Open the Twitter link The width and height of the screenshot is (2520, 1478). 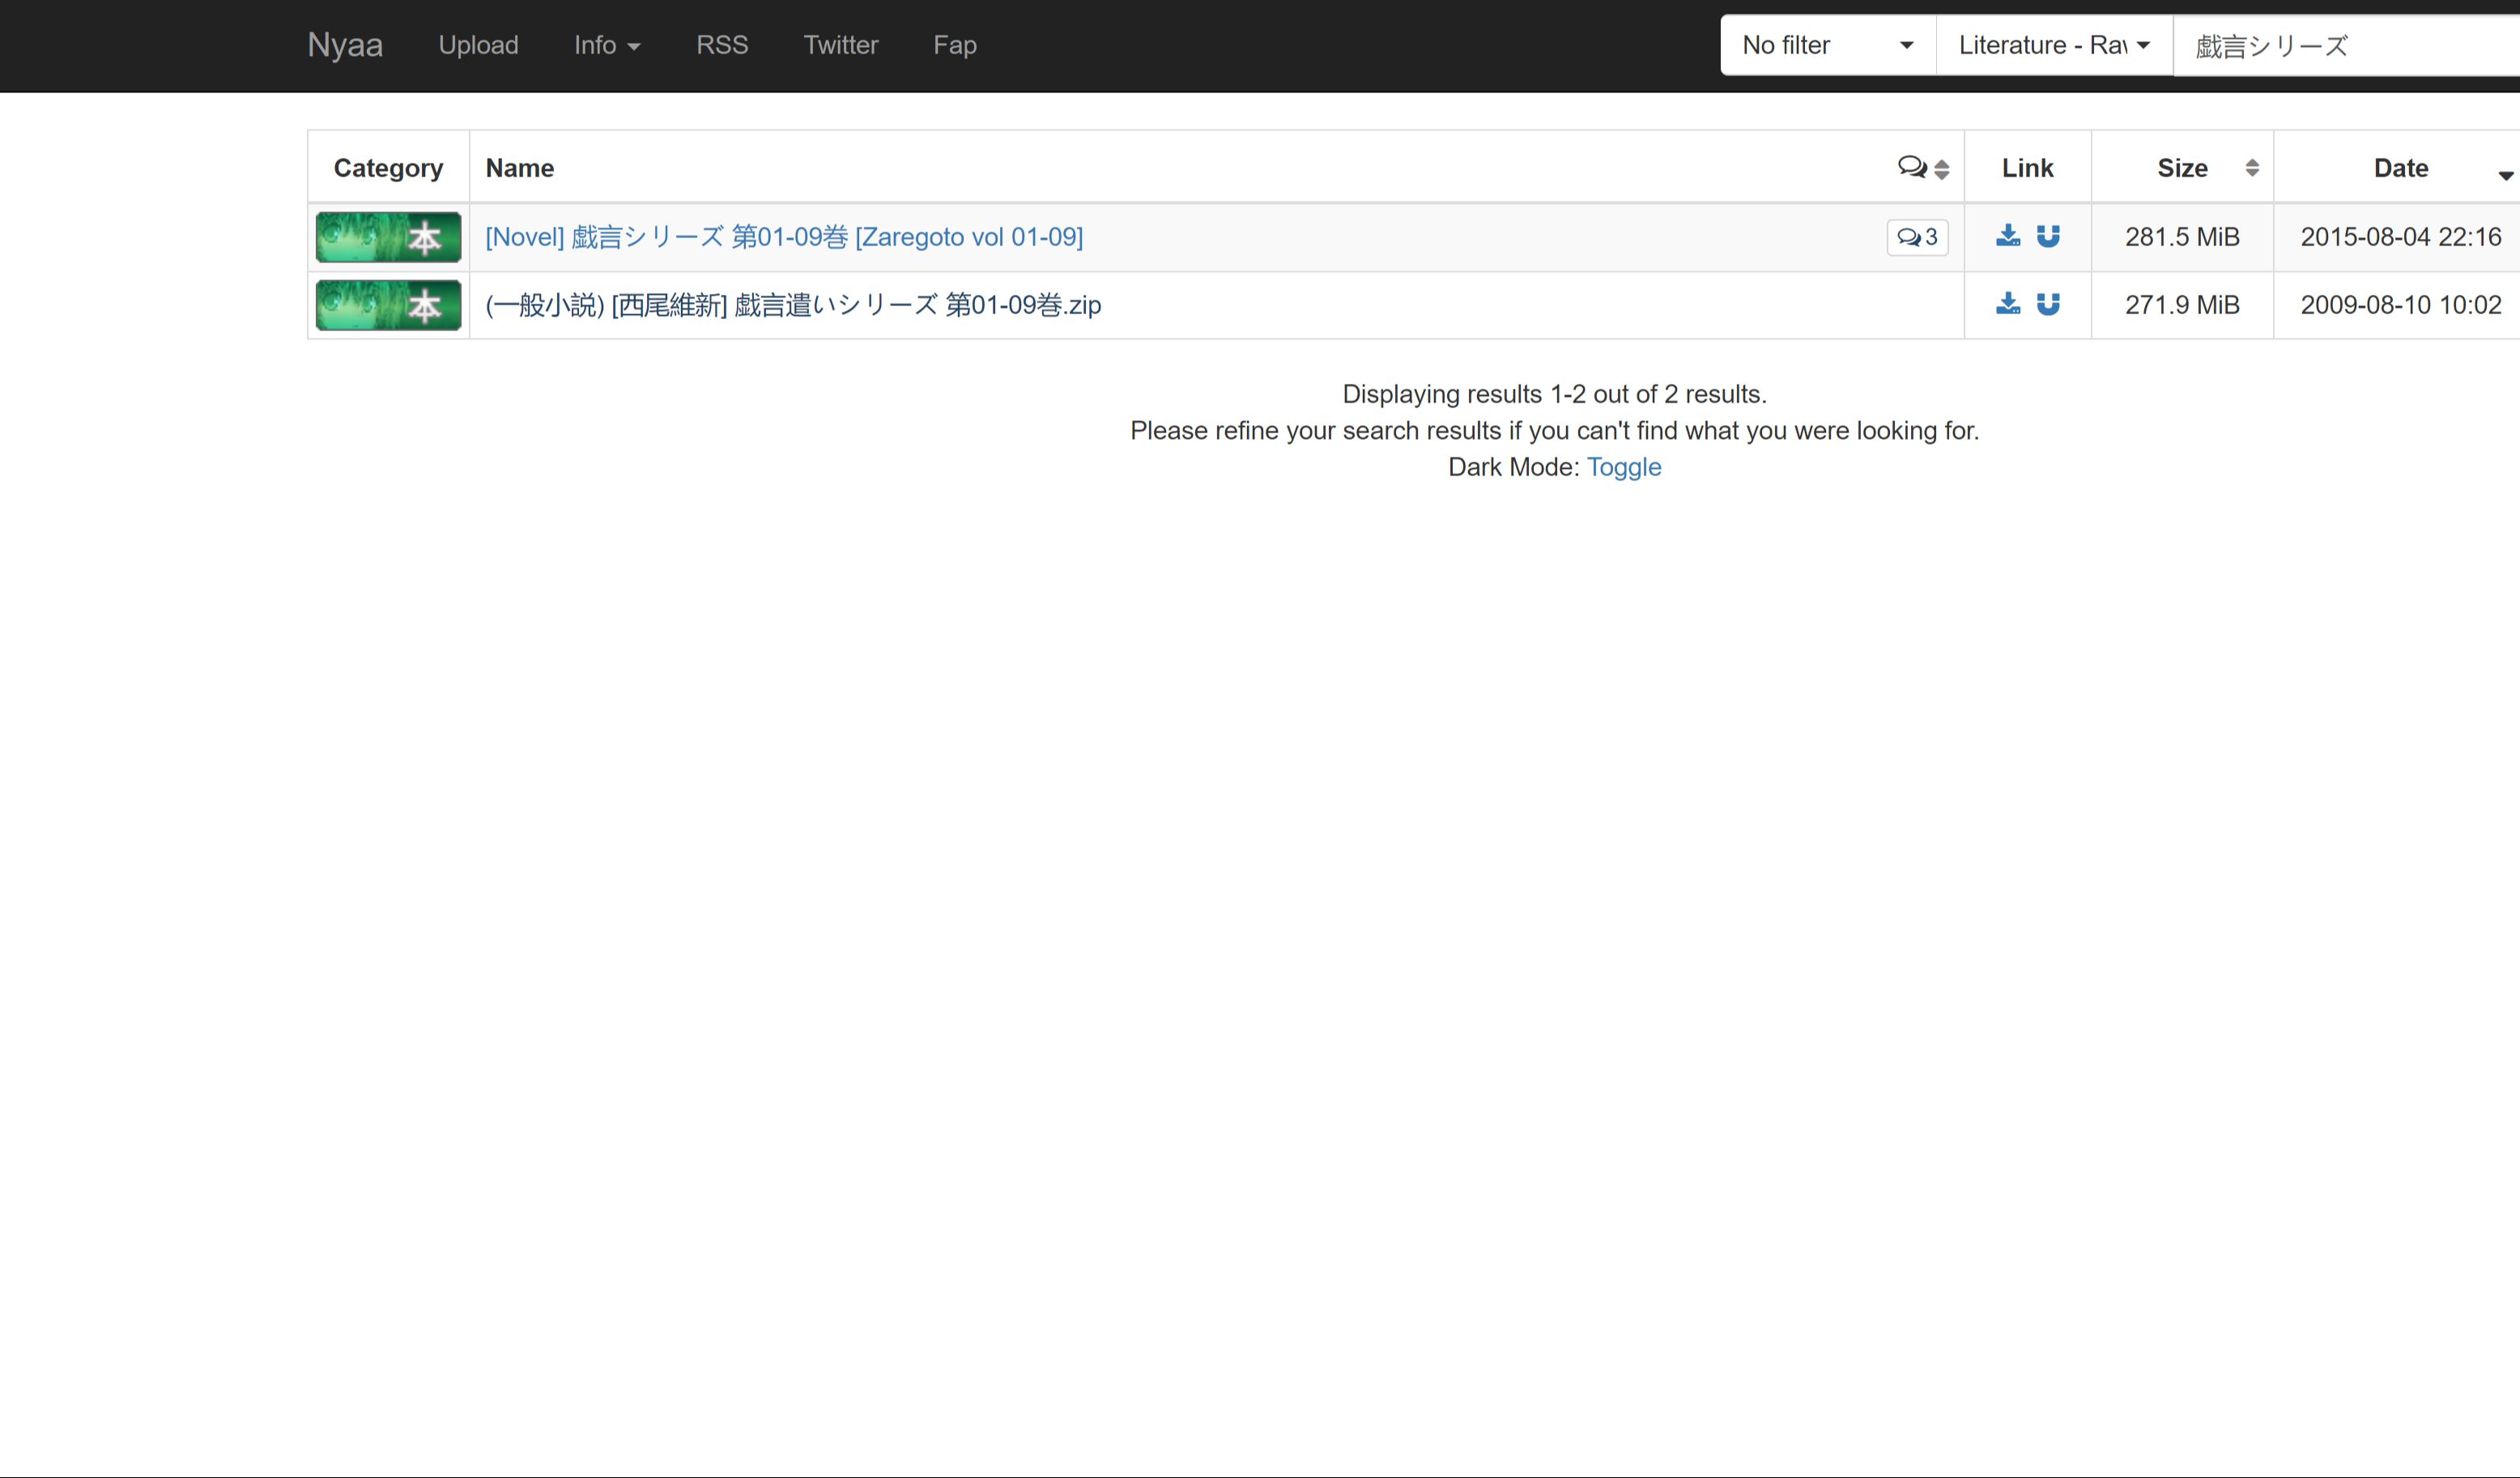[x=841, y=45]
